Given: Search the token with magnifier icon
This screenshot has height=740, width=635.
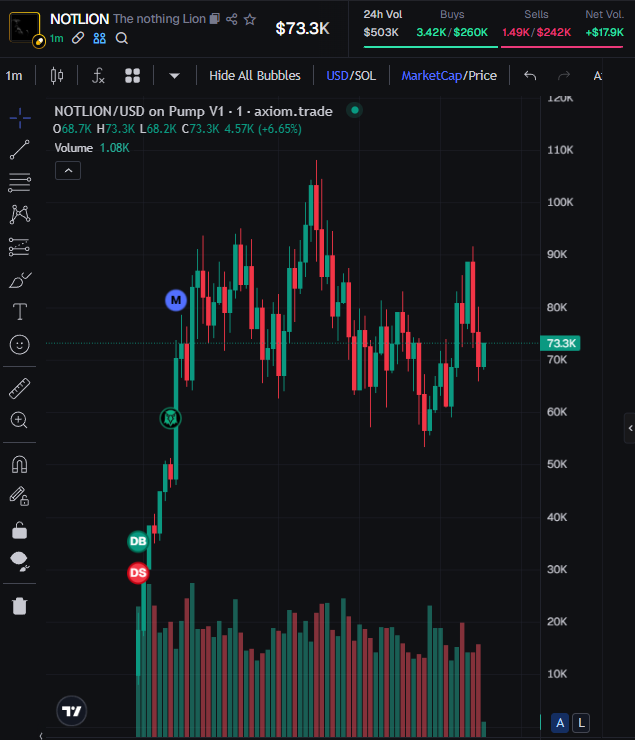Looking at the screenshot, I should [x=122, y=38].
